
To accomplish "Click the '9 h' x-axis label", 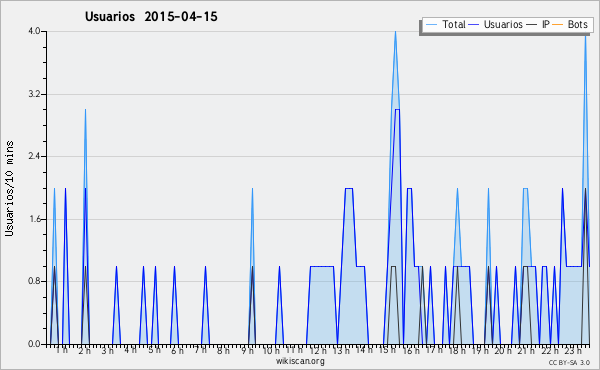I will 248,350.
